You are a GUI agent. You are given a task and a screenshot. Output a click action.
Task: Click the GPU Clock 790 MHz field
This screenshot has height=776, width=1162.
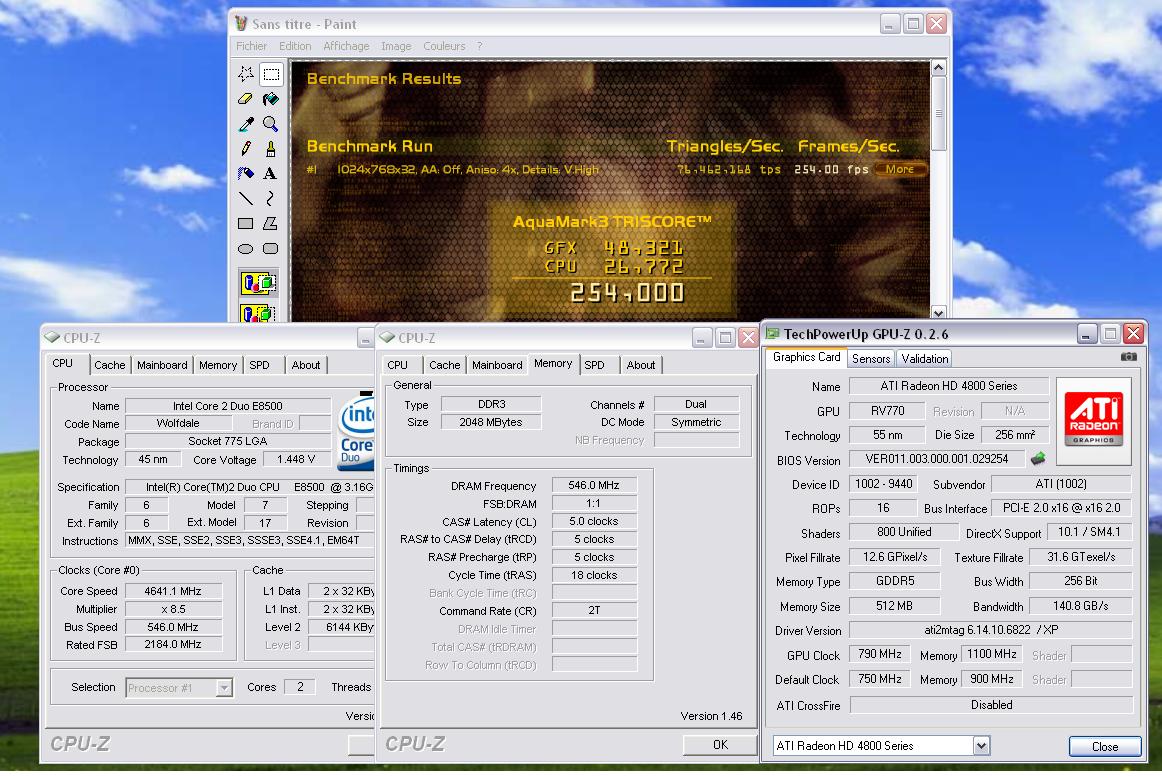click(880, 654)
